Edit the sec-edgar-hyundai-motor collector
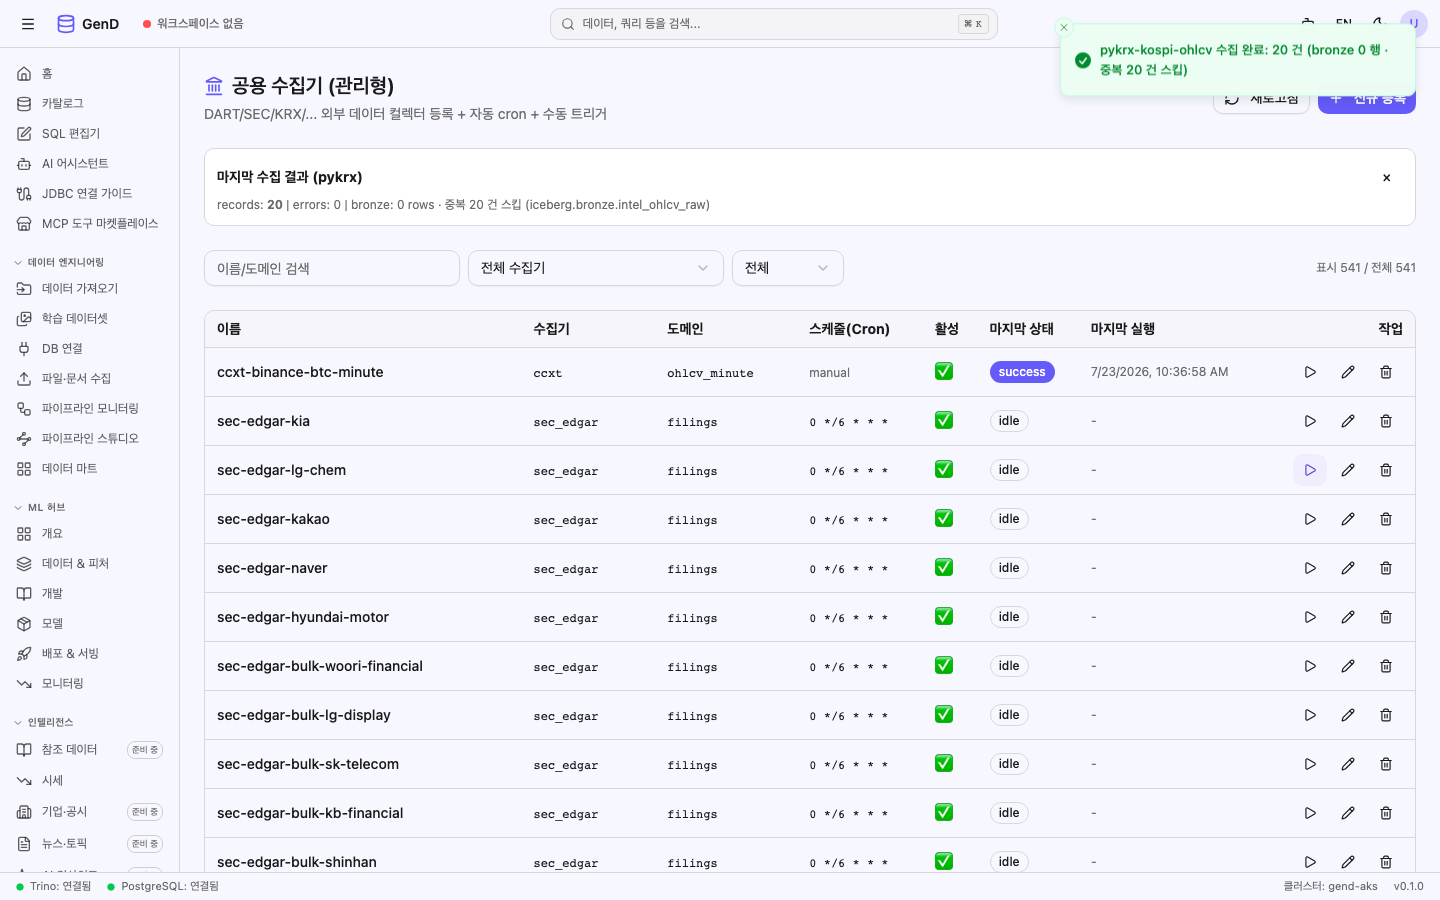Screen dimensions: 1440x900 click(1348, 617)
